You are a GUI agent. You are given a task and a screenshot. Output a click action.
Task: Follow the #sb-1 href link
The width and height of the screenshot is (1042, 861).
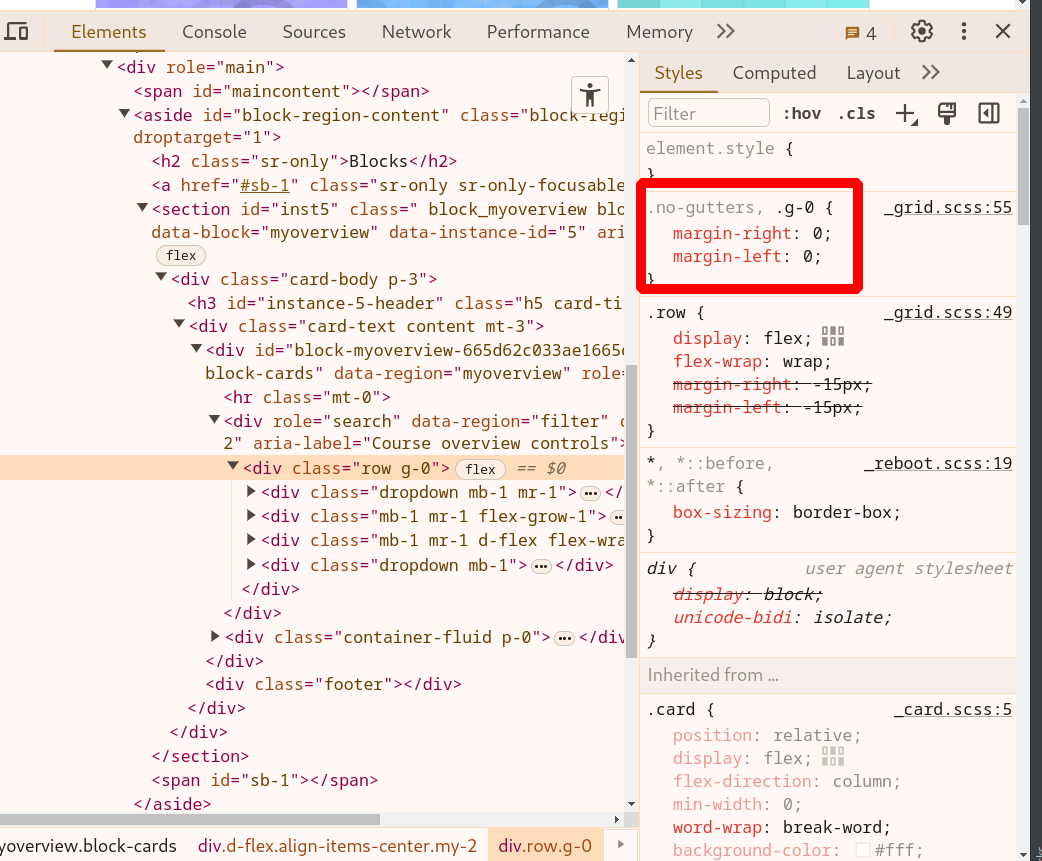264,185
